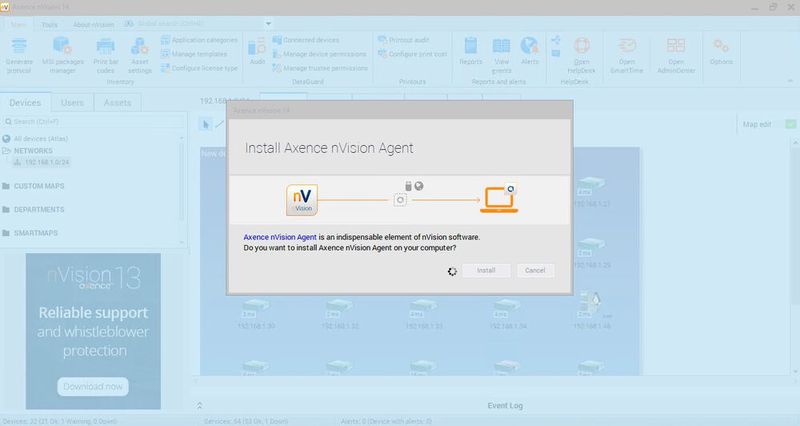The image size is (800, 426).
Task: Open Manage trustee permissions
Action: point(320,68)
